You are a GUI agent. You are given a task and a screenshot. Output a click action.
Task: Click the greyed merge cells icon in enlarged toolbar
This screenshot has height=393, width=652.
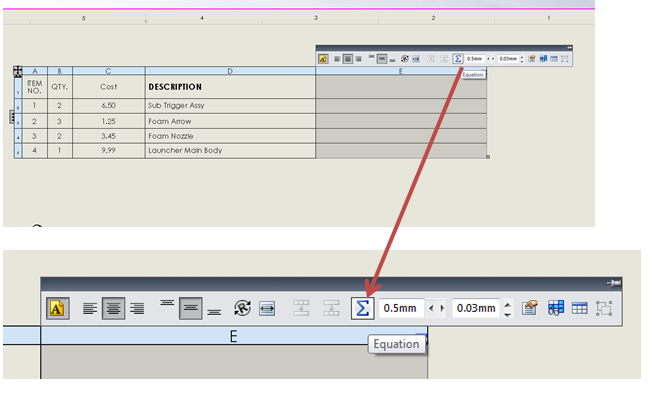[x=301, y=308]
